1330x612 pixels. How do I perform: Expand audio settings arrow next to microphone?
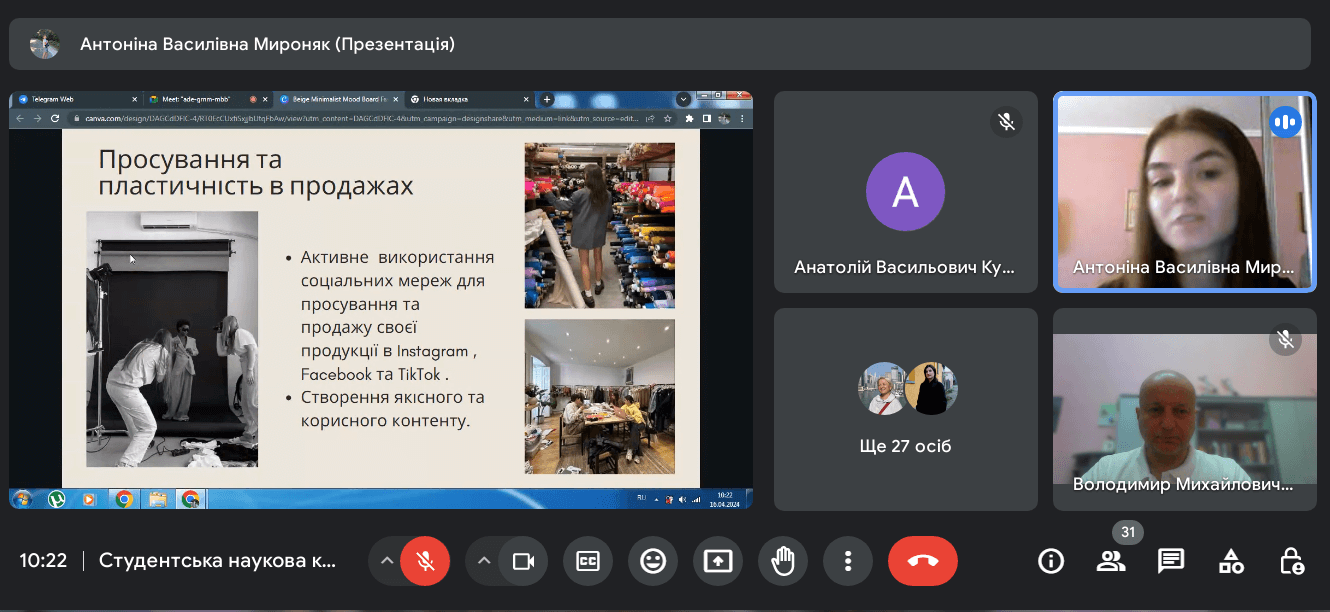pos(386,561)
